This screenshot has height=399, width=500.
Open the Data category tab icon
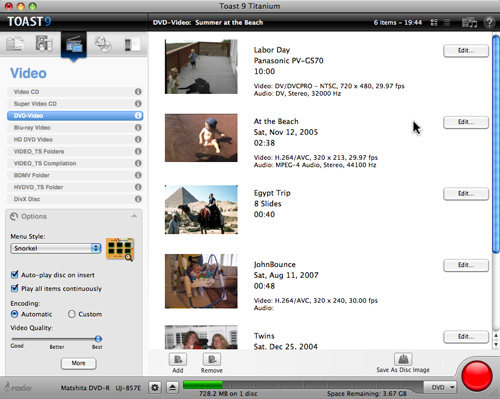point(15,44)
